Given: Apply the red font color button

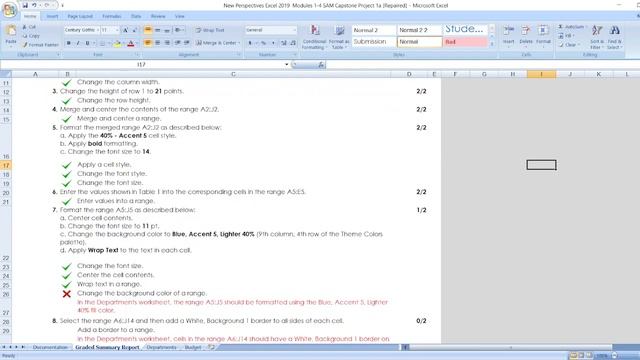Looking at the screenshot, I should point(131,43).
